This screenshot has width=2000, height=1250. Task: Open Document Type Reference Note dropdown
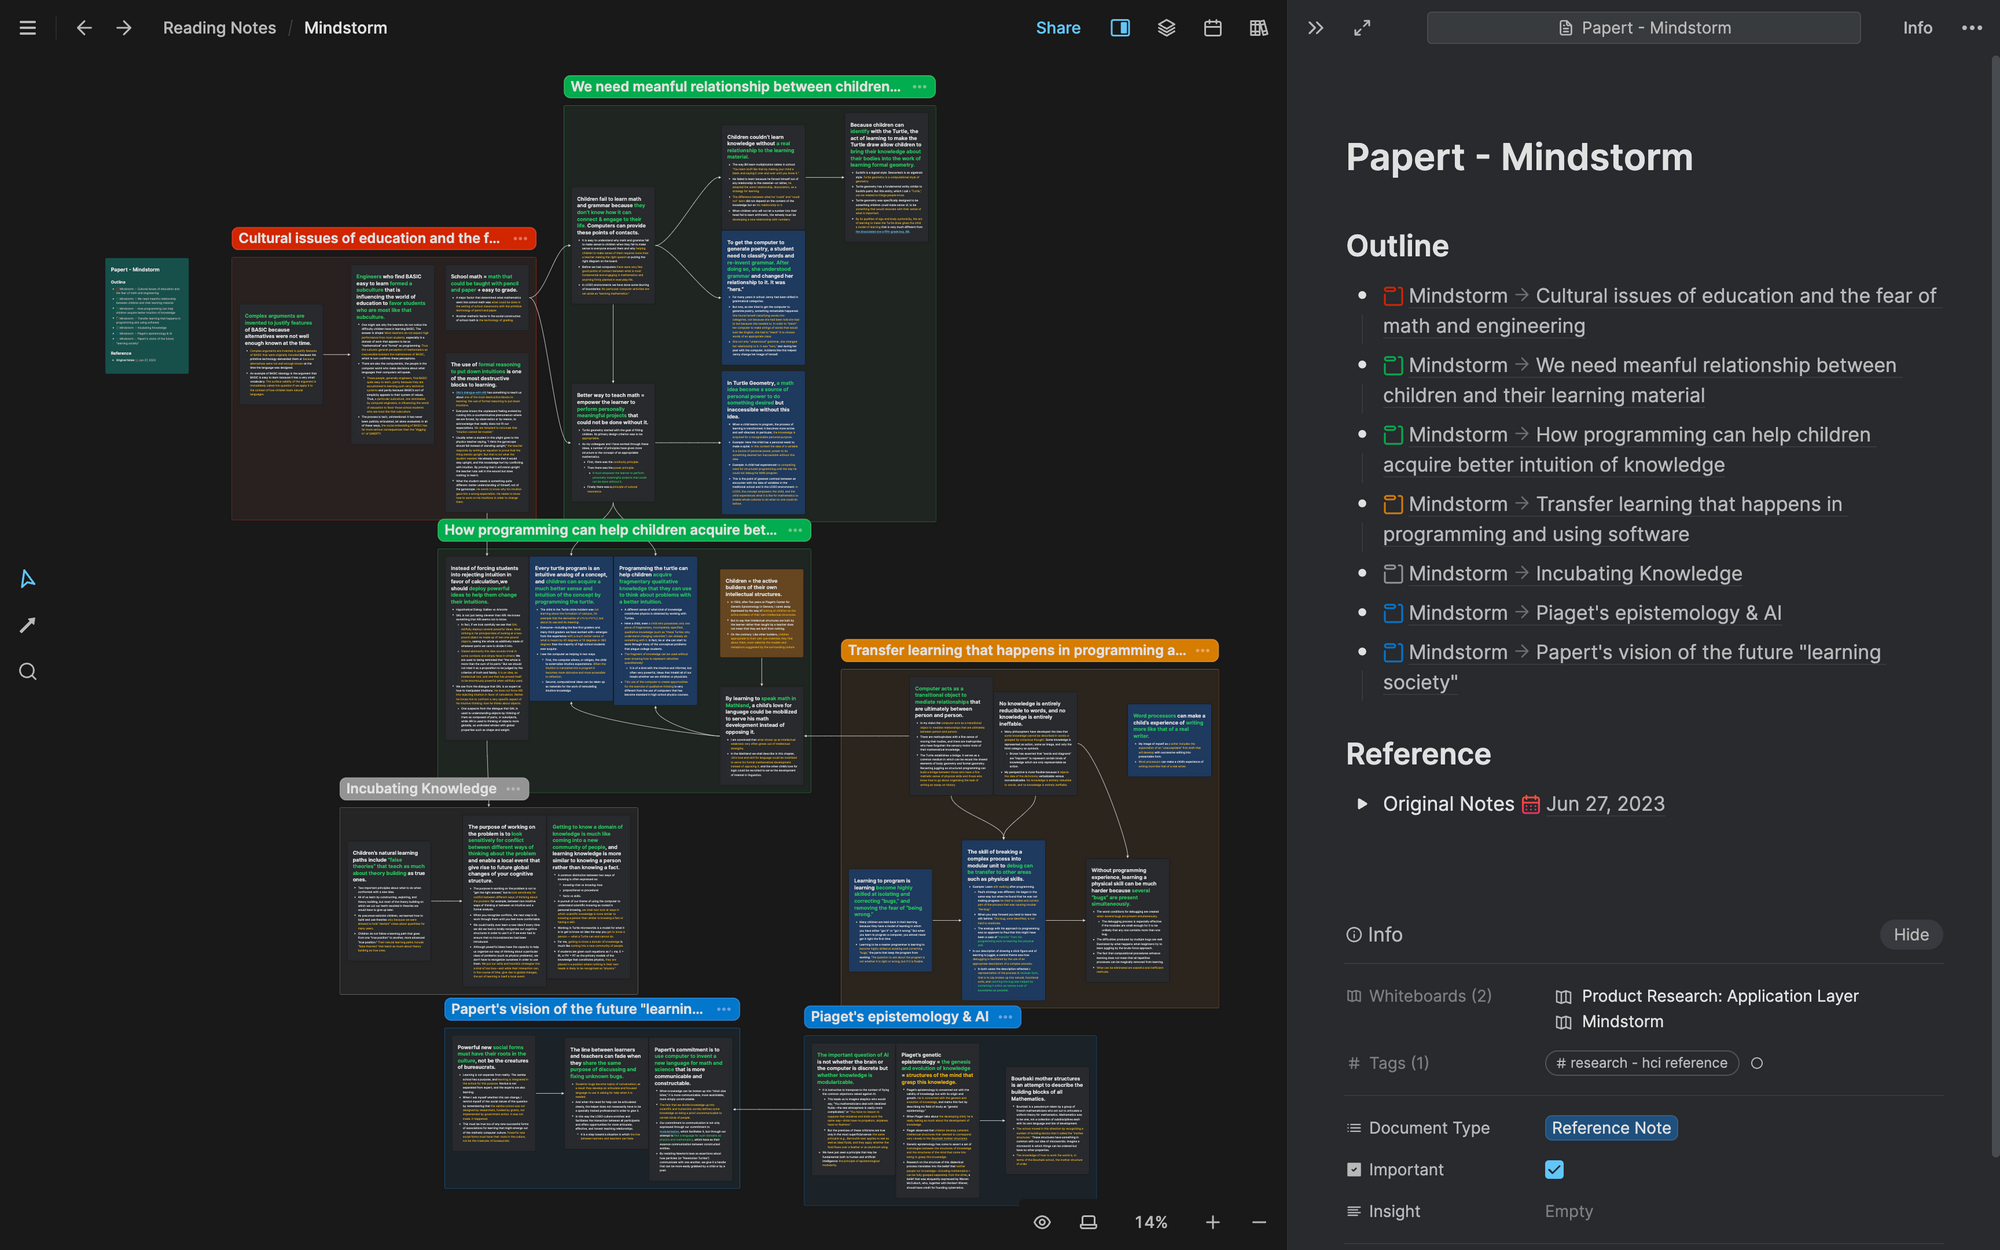1610,1128
